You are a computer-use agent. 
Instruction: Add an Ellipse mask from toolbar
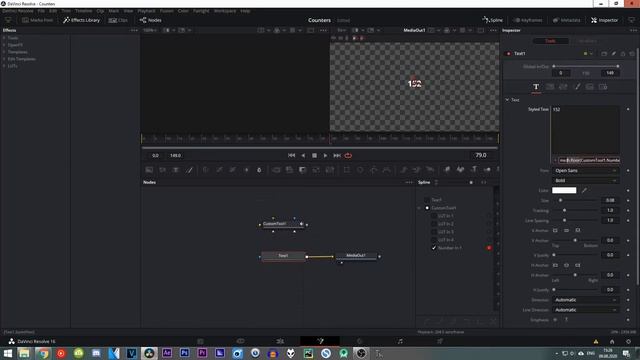360,170
